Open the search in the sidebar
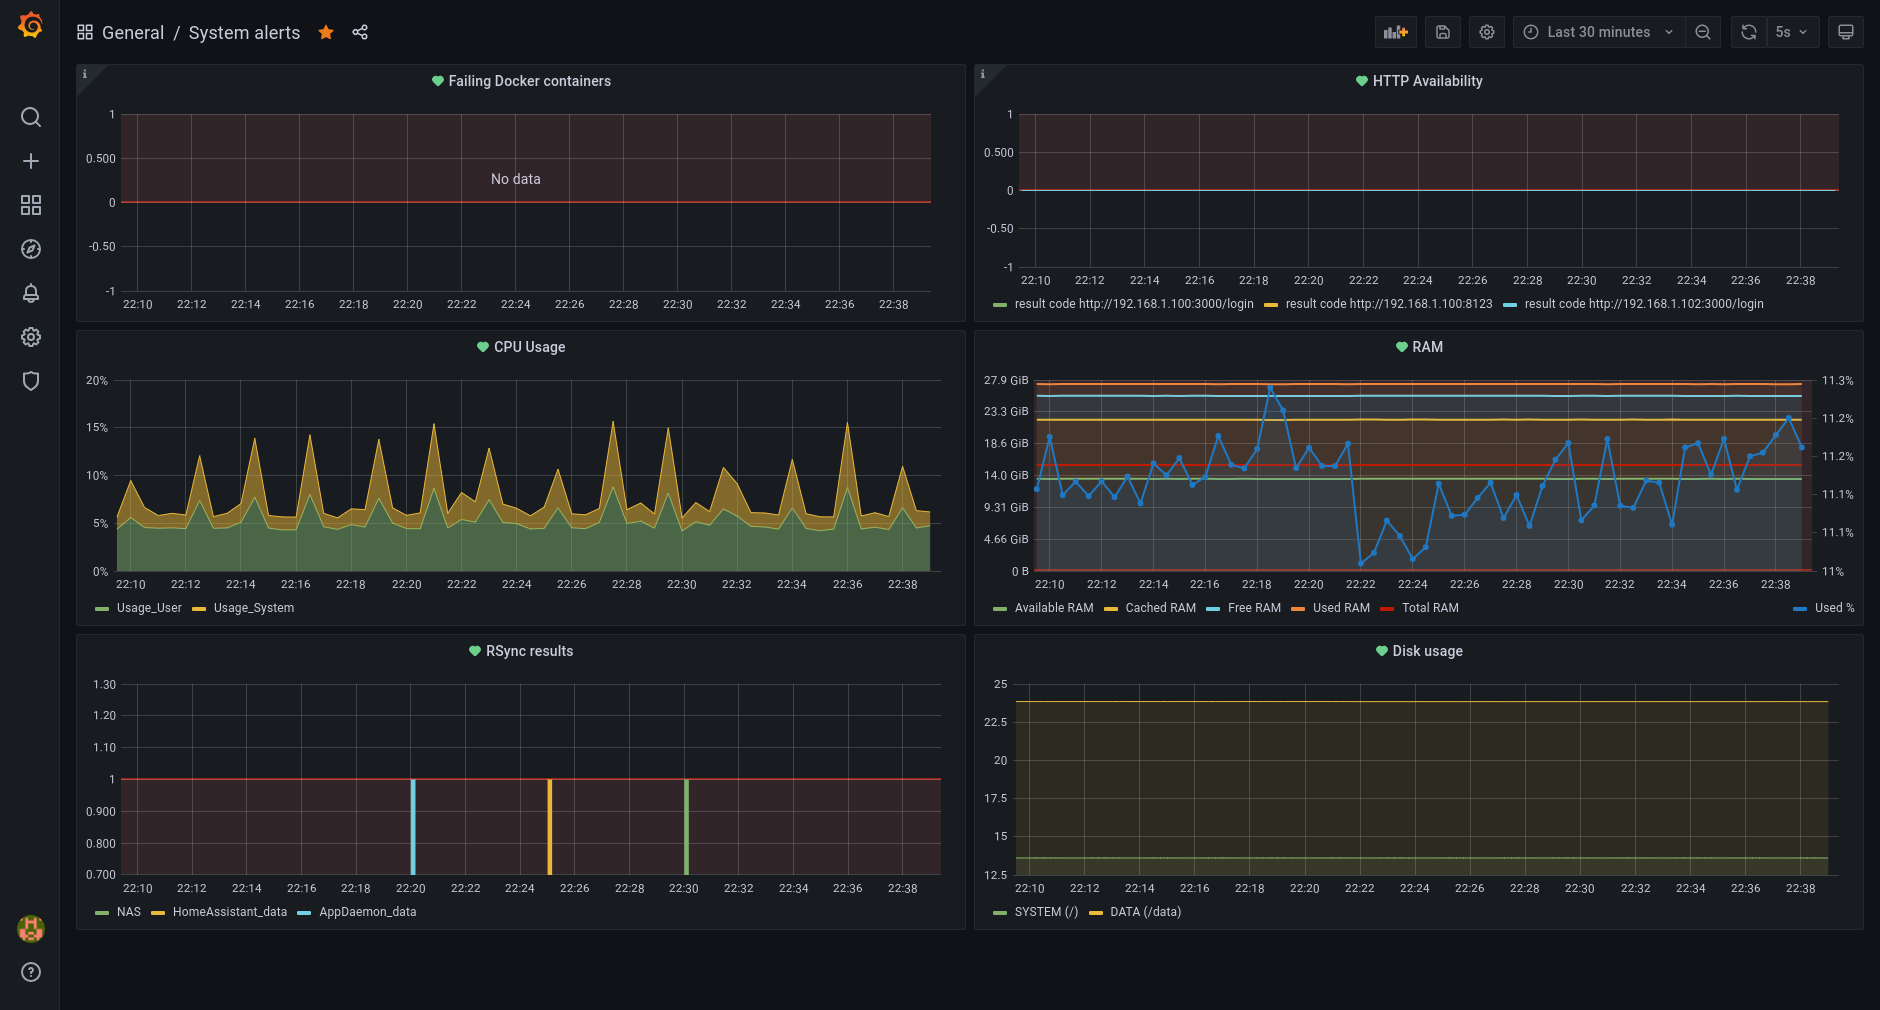Screen dimensions: 1880x1010 pyautogui.click(x=31, y=117)
